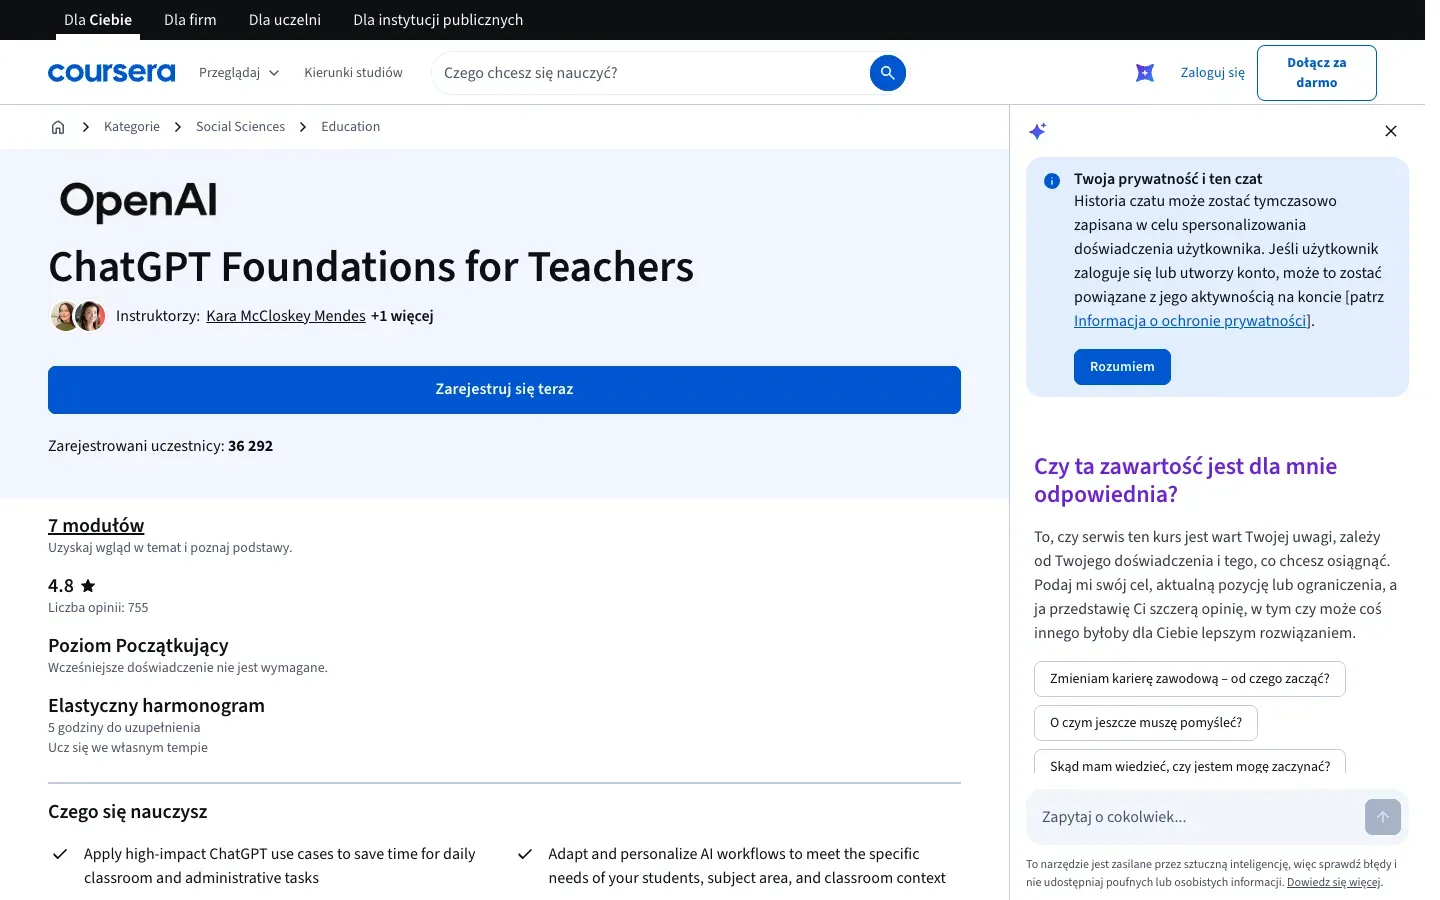This screenshot has width=1440, height=900.
Task: Open the Dowiedz się więcej link
Action: pos(1333,883)
